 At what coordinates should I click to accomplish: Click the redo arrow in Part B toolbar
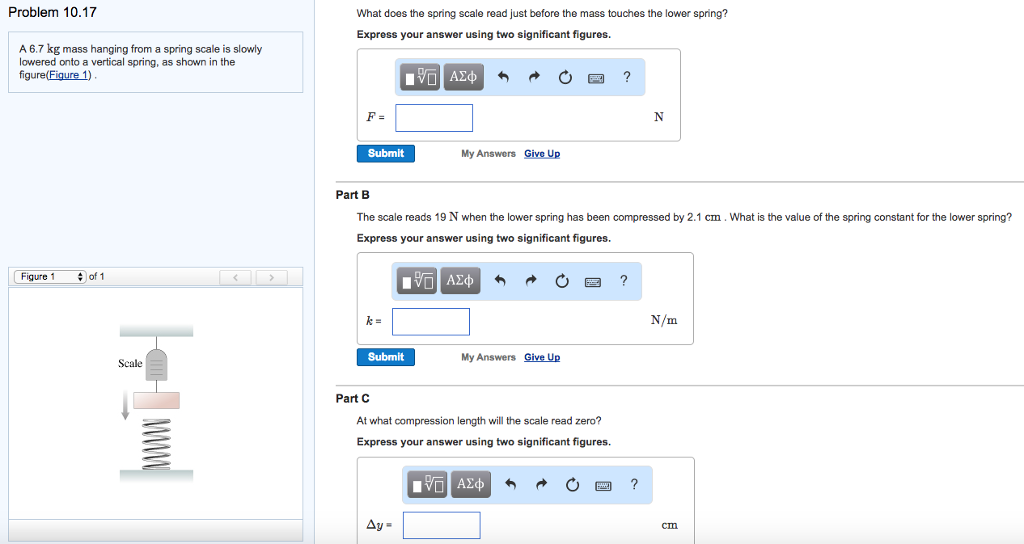[x=532, y=282]
